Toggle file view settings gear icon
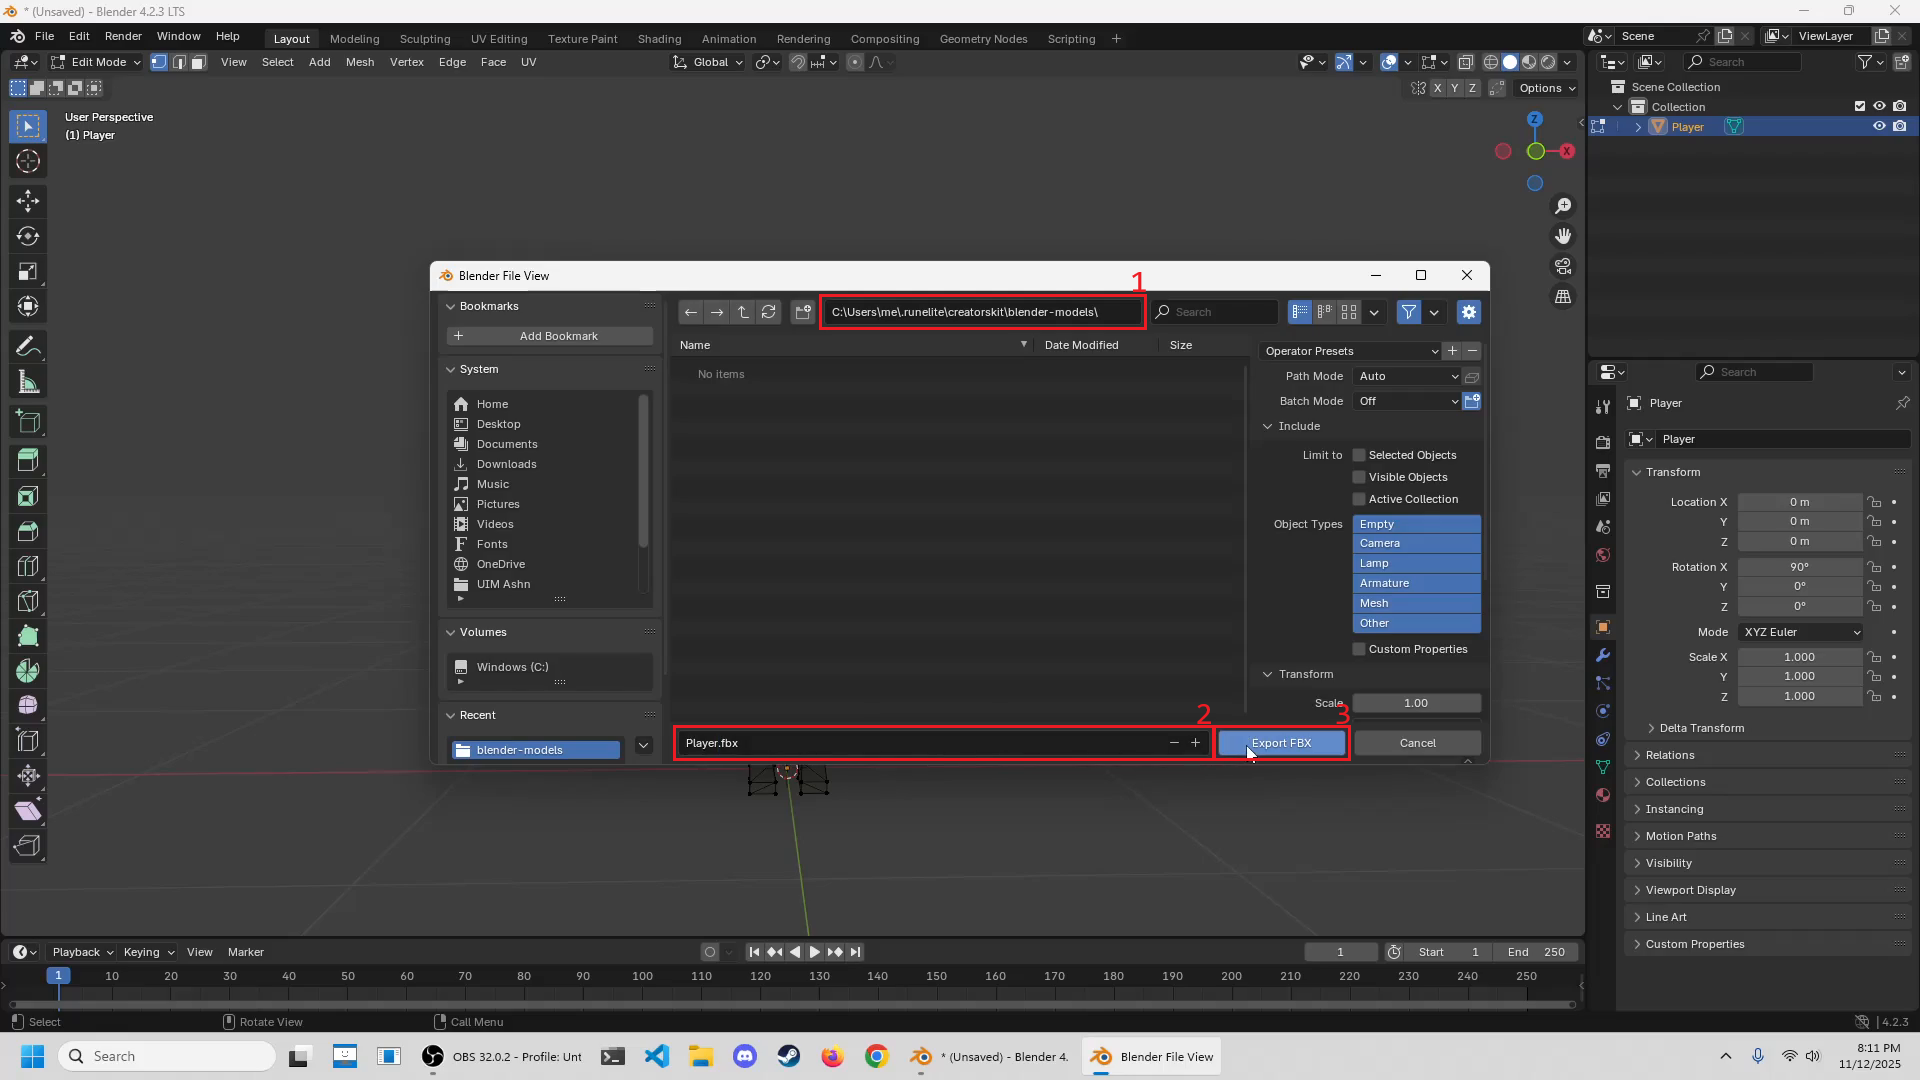The width and height of the screenshot is (1920, 1080). tap(1468, 312)
